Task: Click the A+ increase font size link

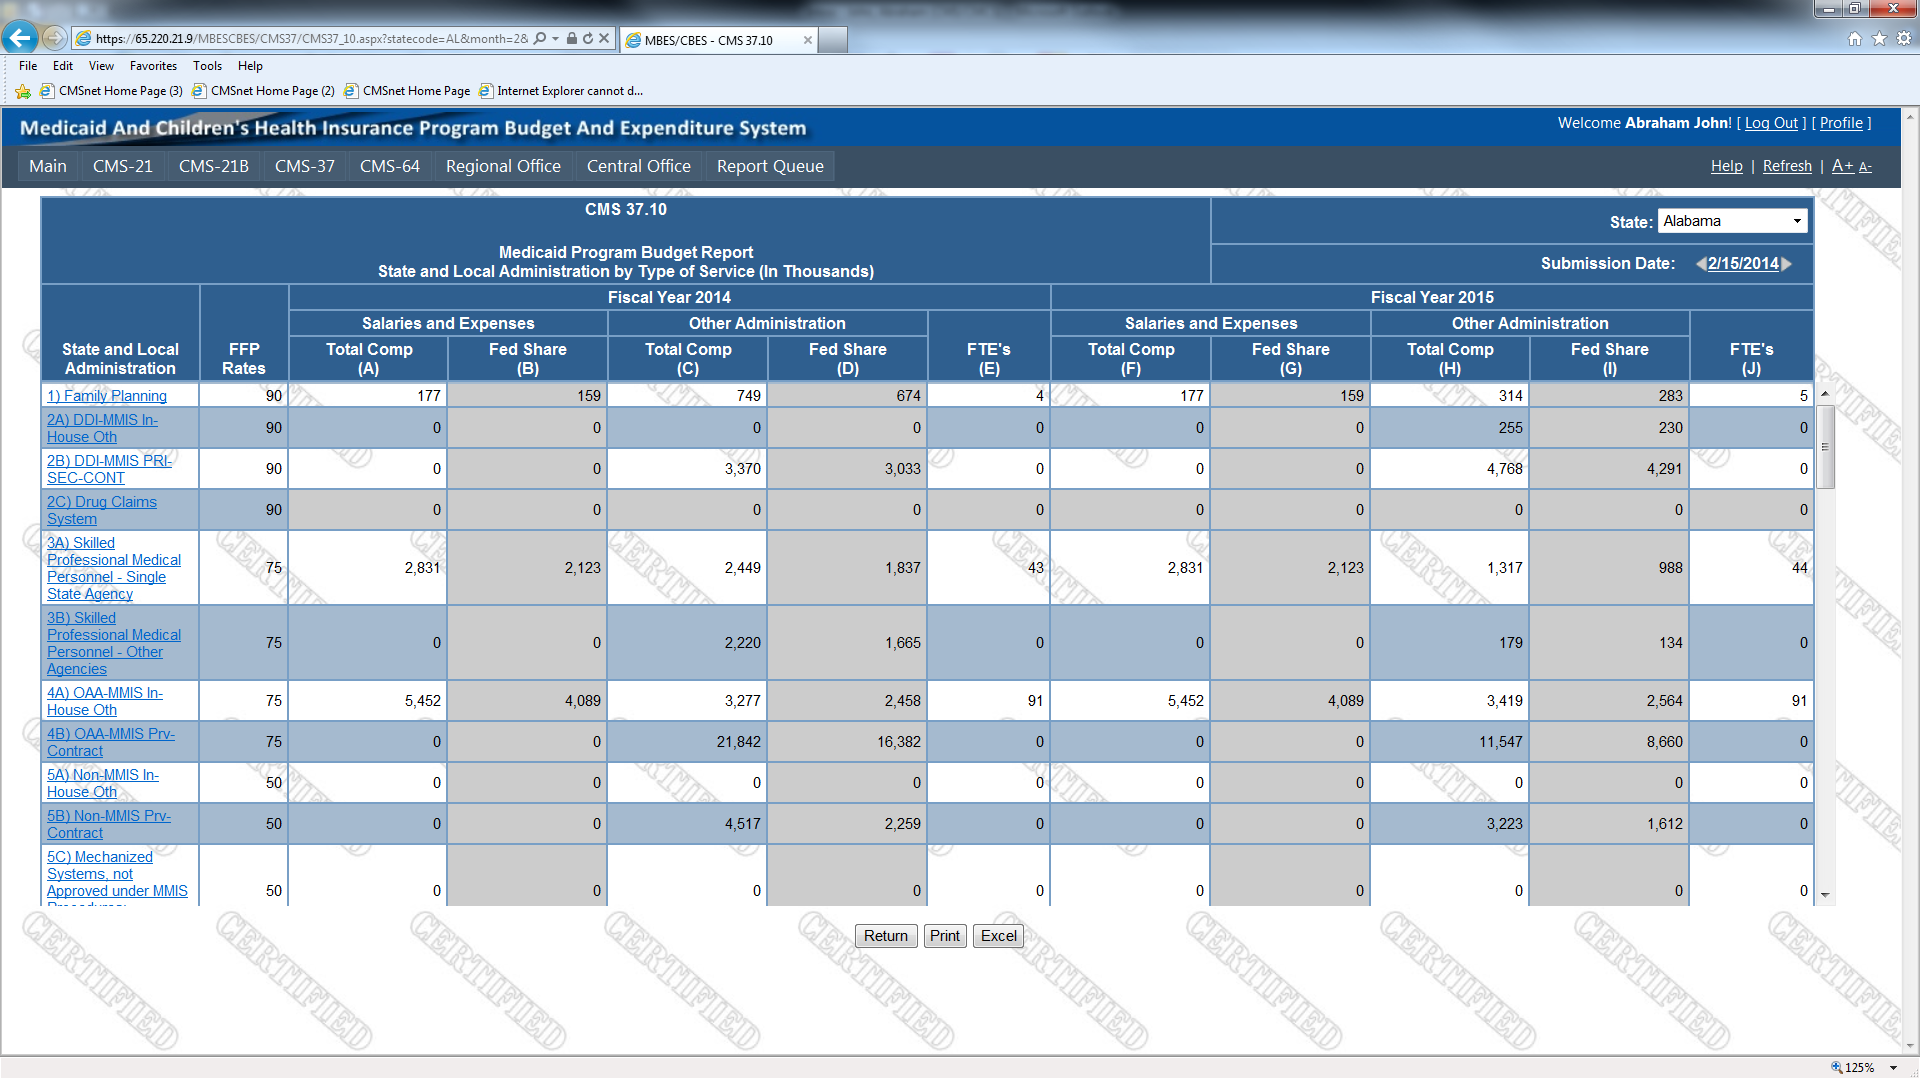Action: point(1842,166)
